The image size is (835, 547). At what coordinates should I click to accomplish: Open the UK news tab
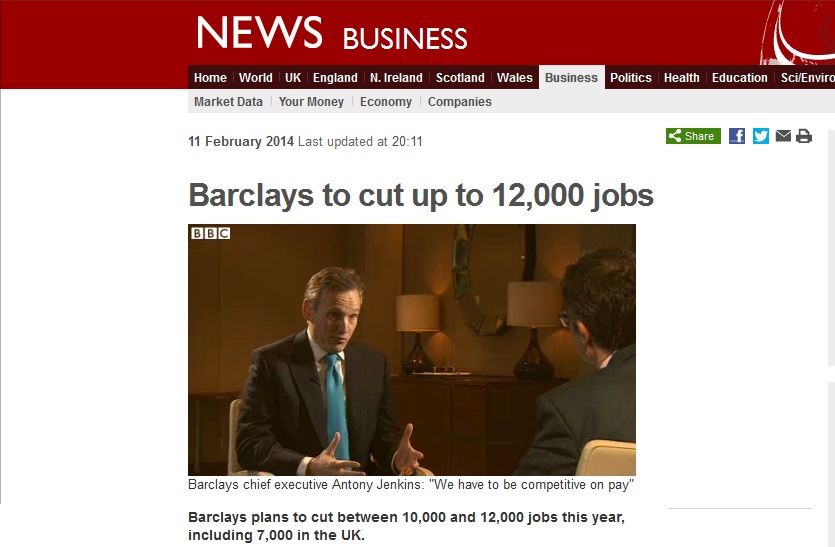pyautogui.click(x=293, y=78)
